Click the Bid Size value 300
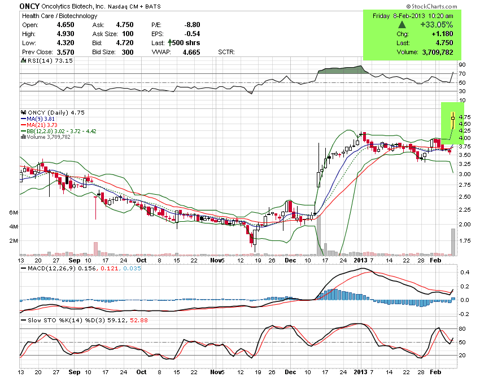480x377 pixels. (127, 52)
